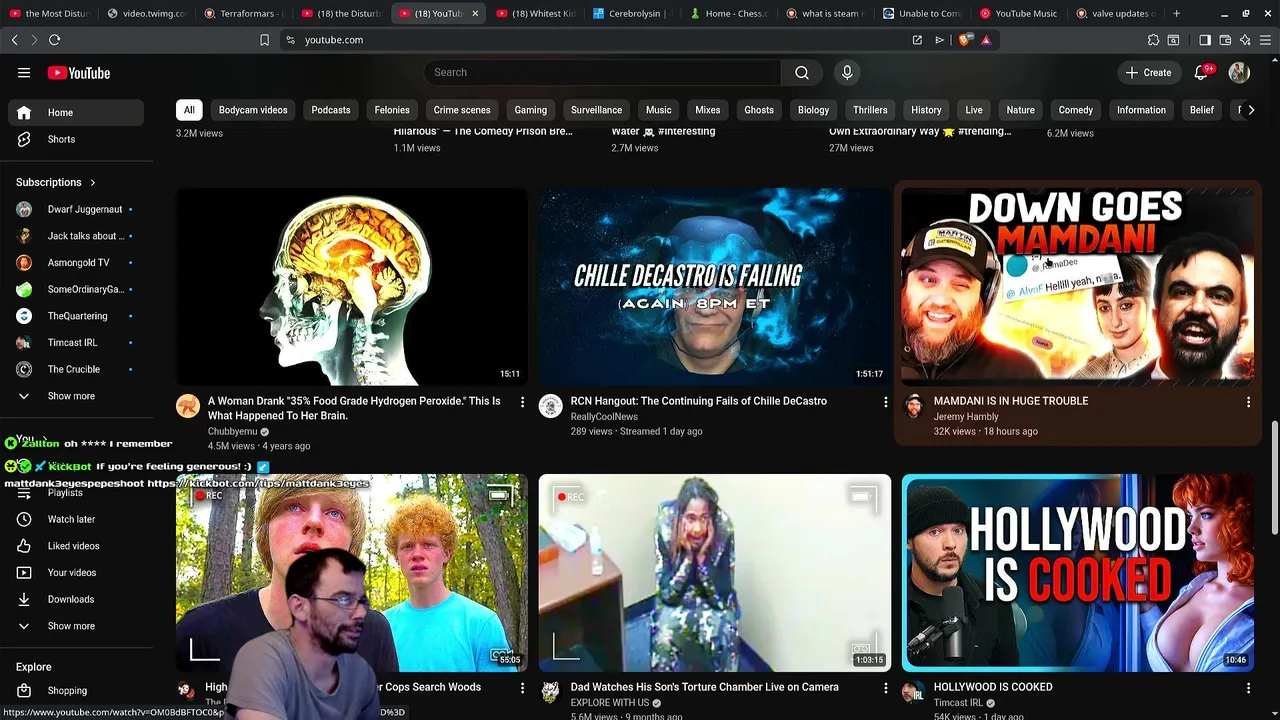Open The Crucible subscription
This screenshot has height=720, width=1280.
(78, 369)
